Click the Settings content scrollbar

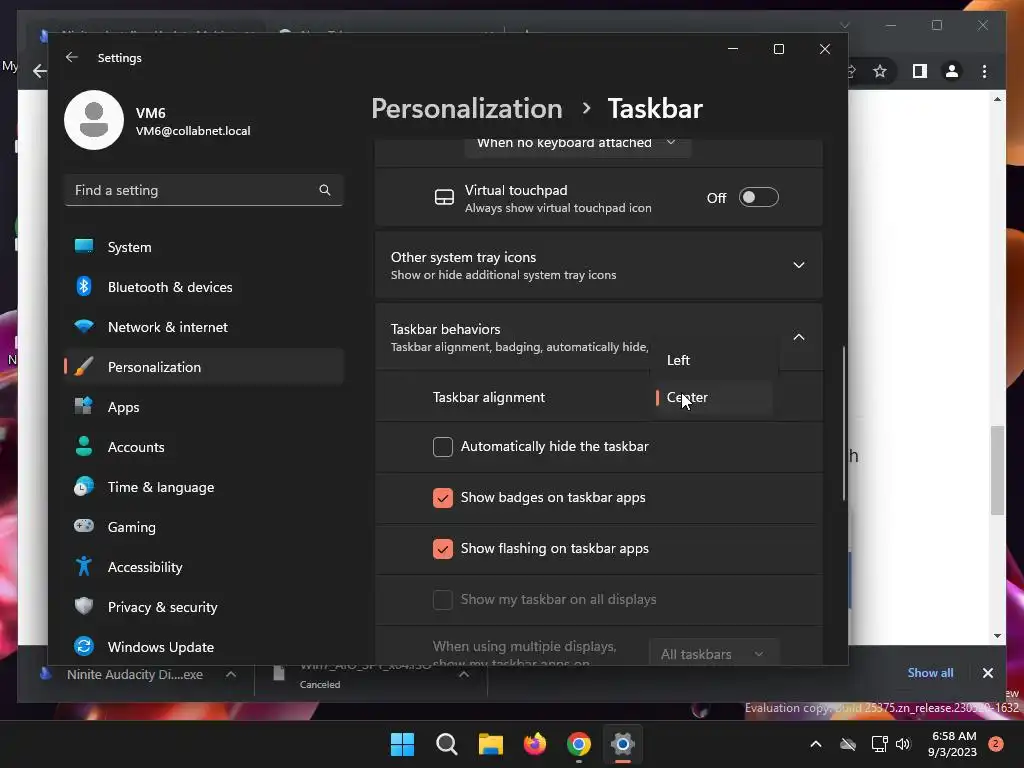pos(844,423)
